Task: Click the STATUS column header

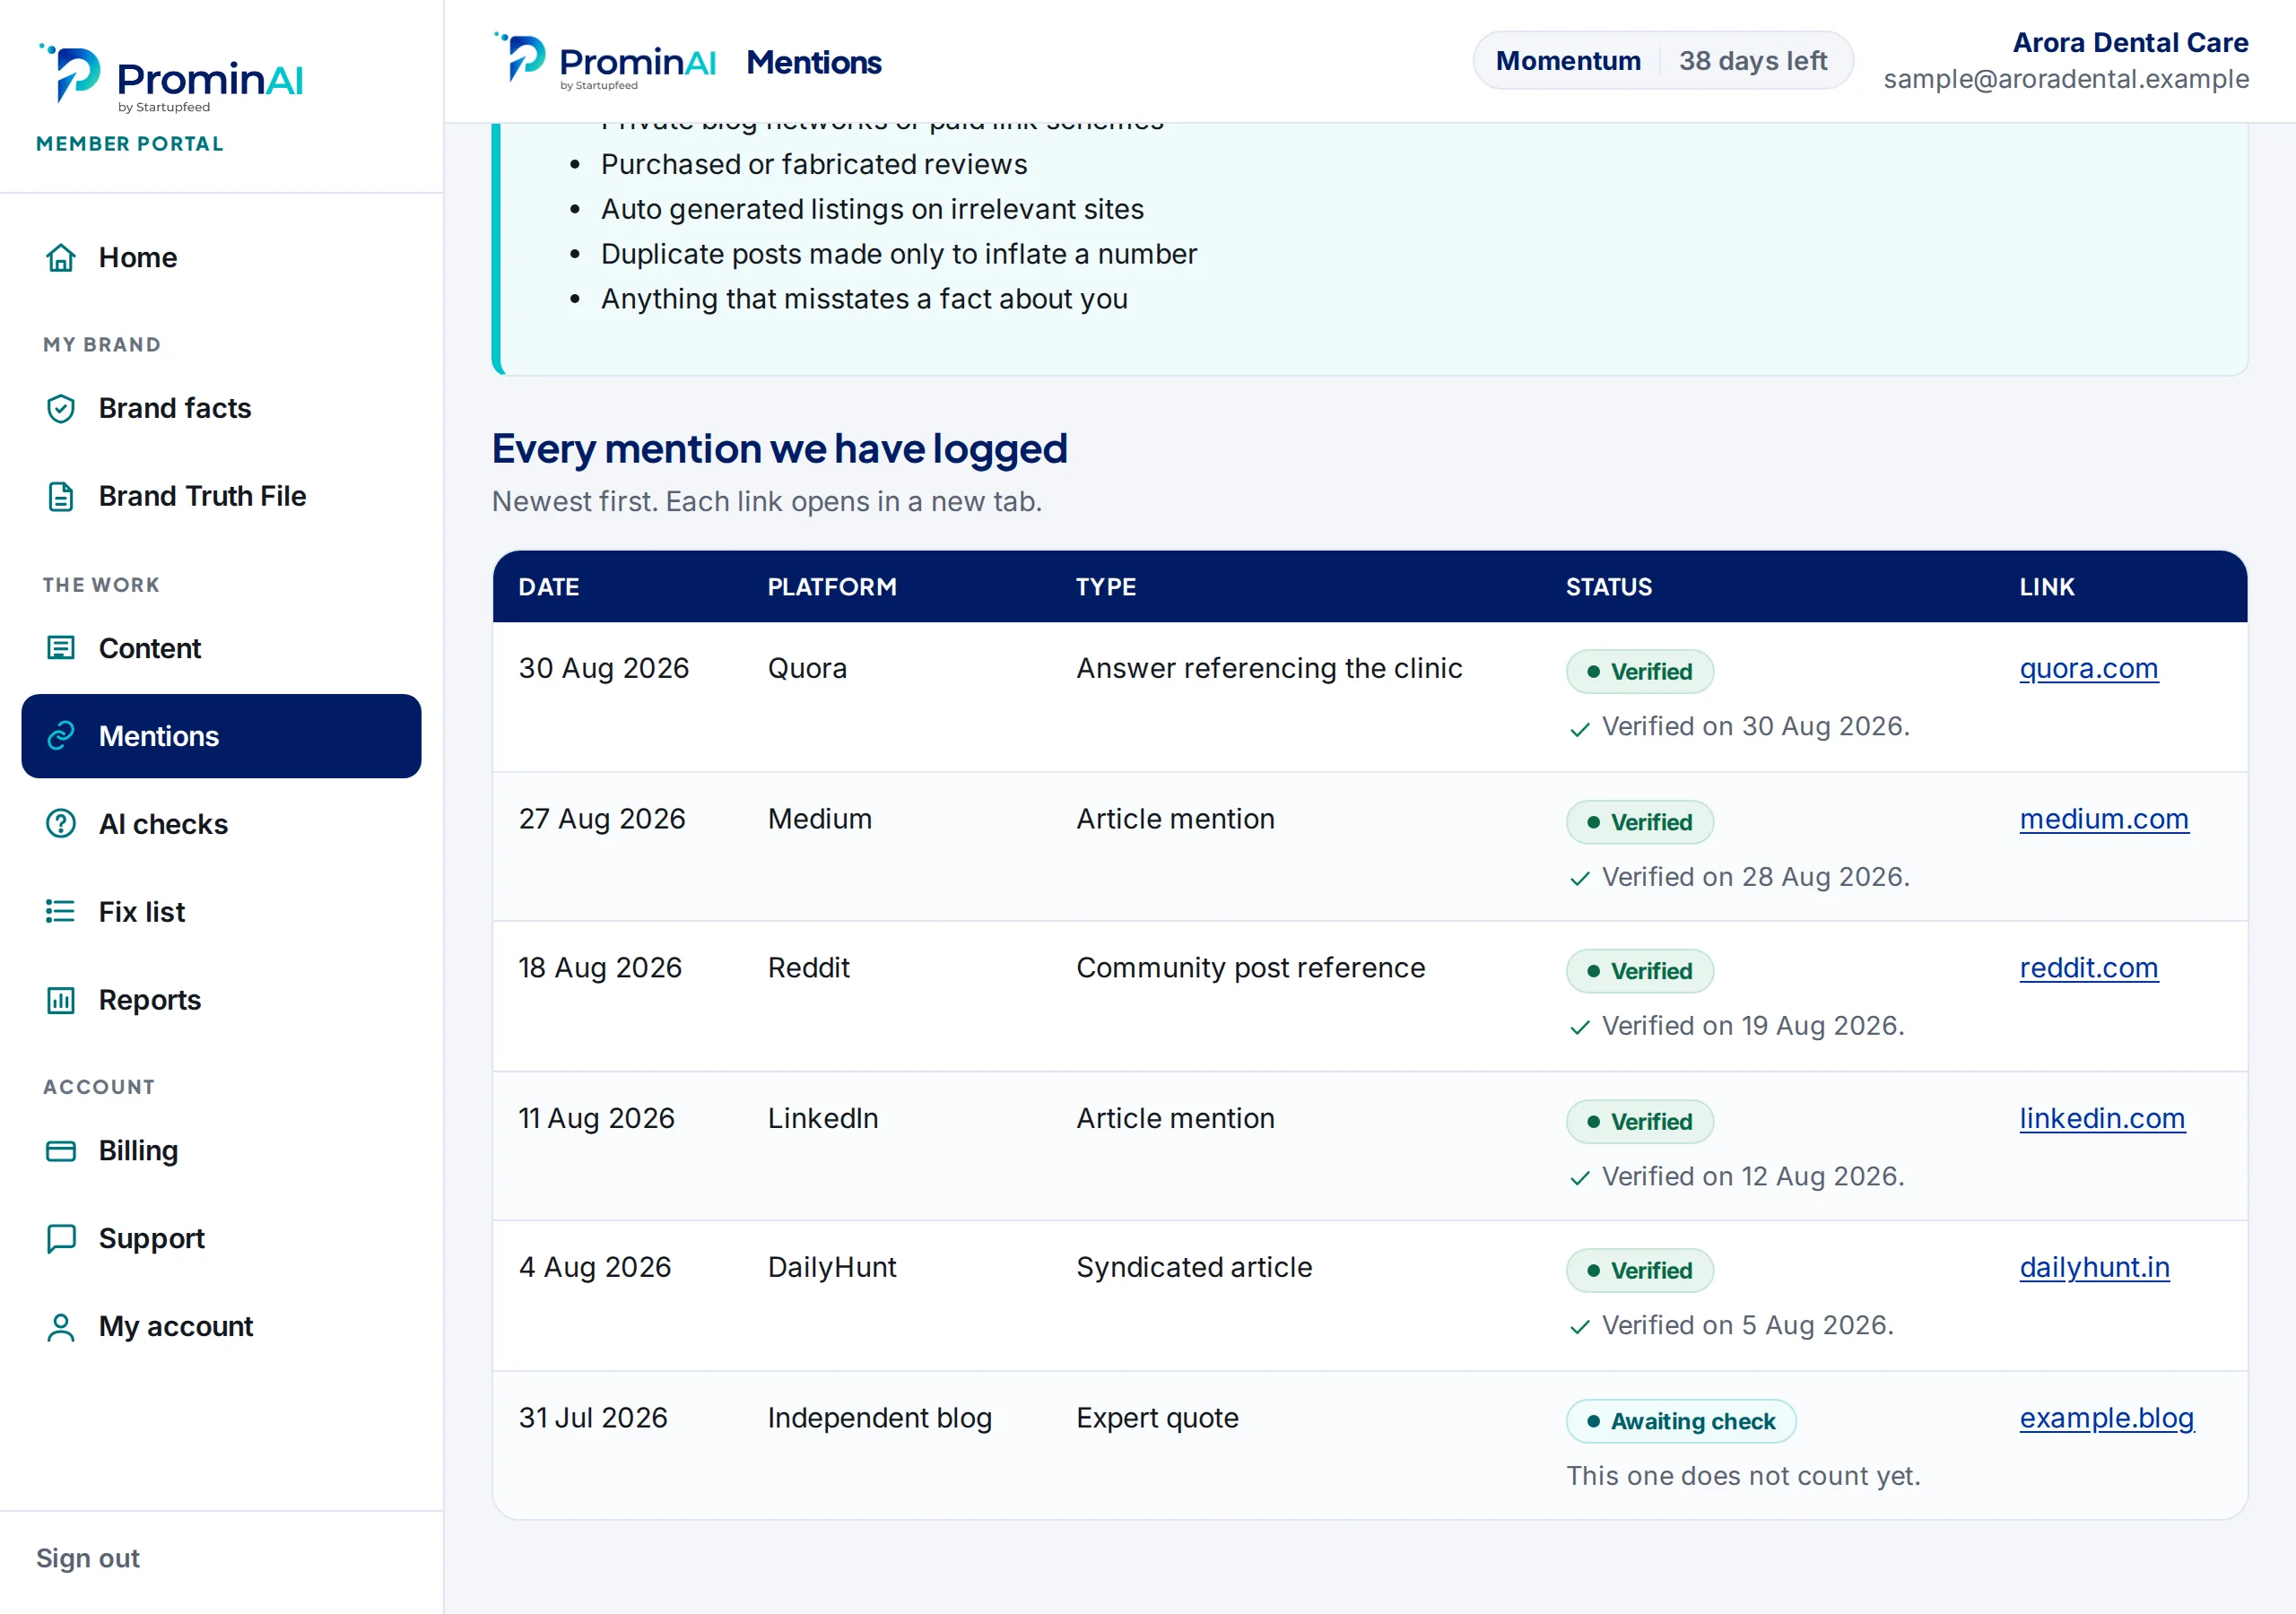Action: pyautogui.click(x=1608, y=587)
